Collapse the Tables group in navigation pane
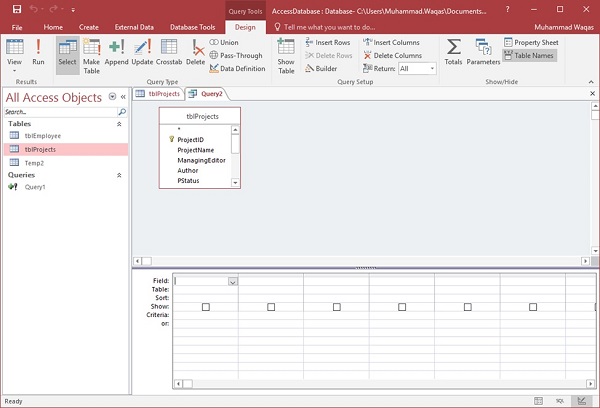 pos(121,124)
